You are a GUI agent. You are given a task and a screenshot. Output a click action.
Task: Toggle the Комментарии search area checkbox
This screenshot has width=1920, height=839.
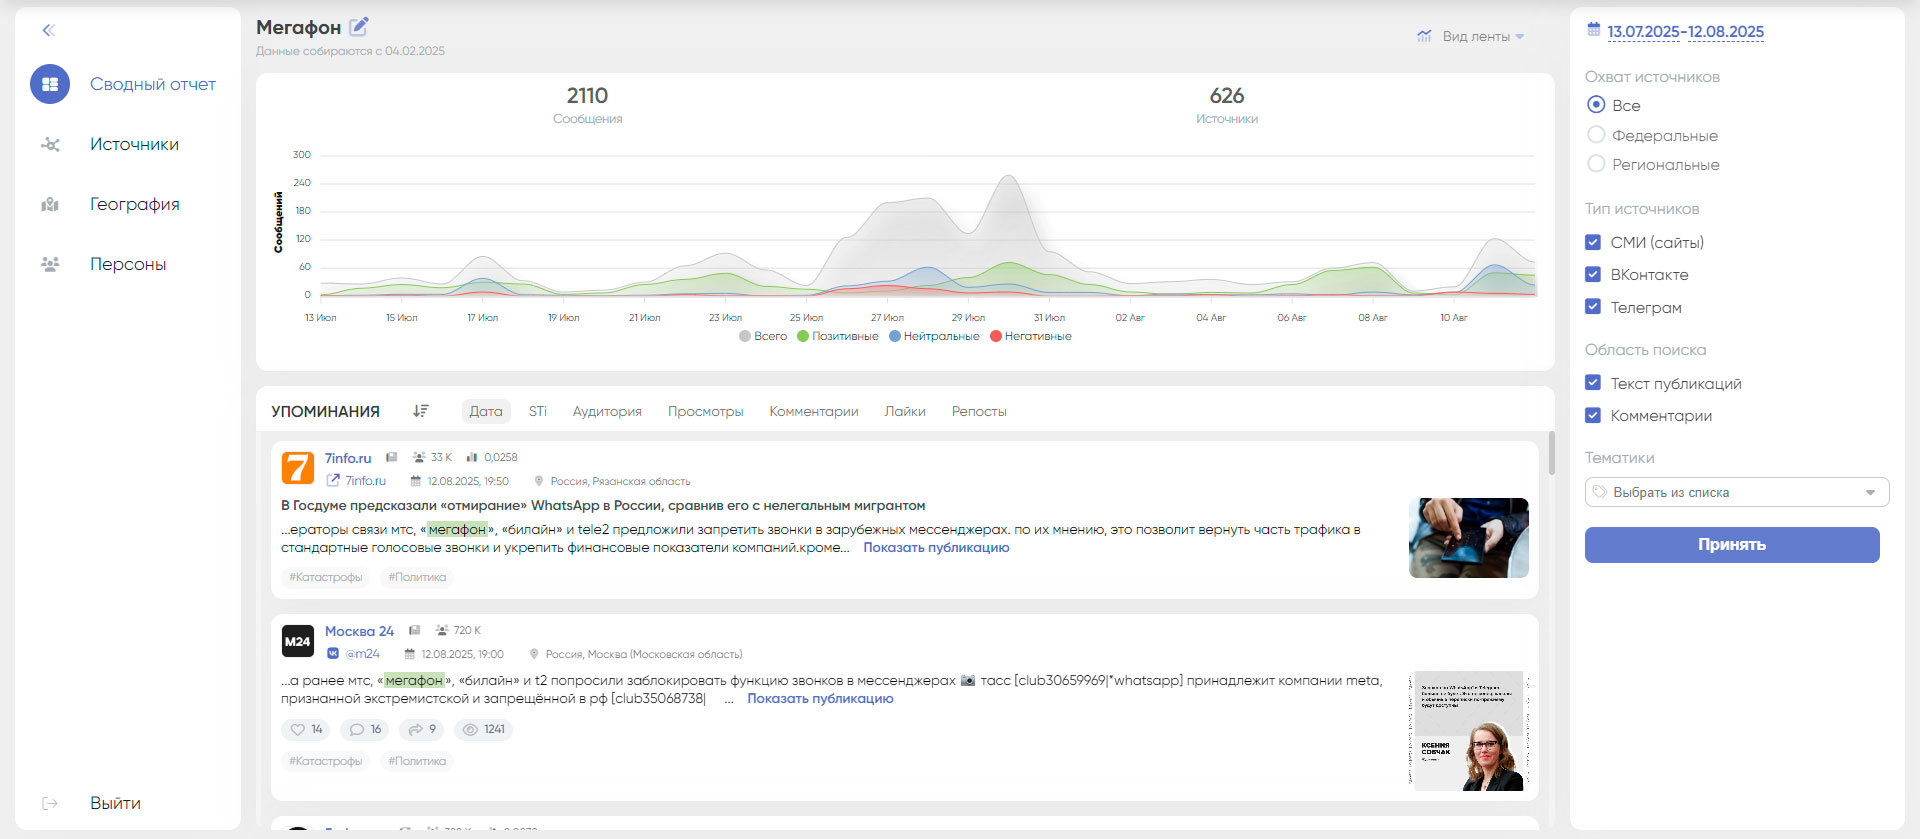pyautogui.click(x=1593, y=415)
